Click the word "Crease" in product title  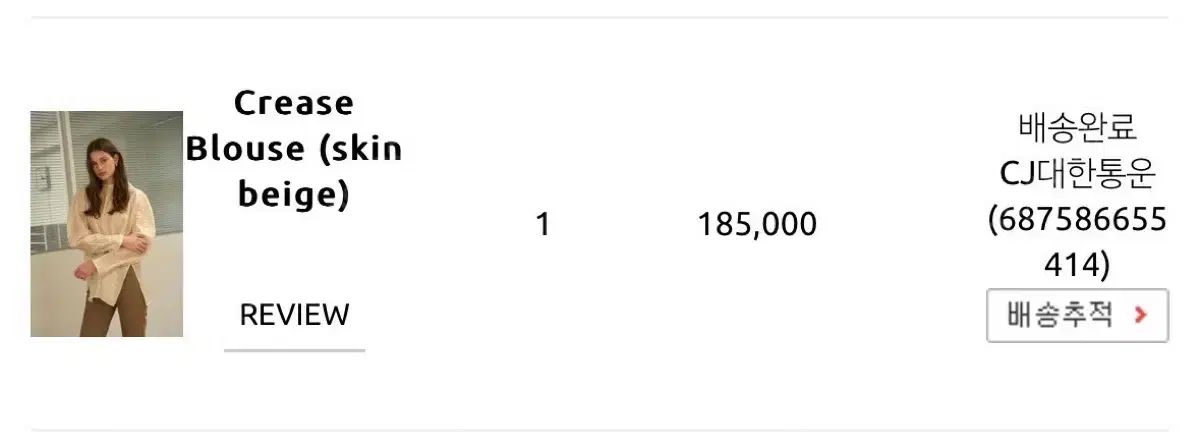[294, 102]
